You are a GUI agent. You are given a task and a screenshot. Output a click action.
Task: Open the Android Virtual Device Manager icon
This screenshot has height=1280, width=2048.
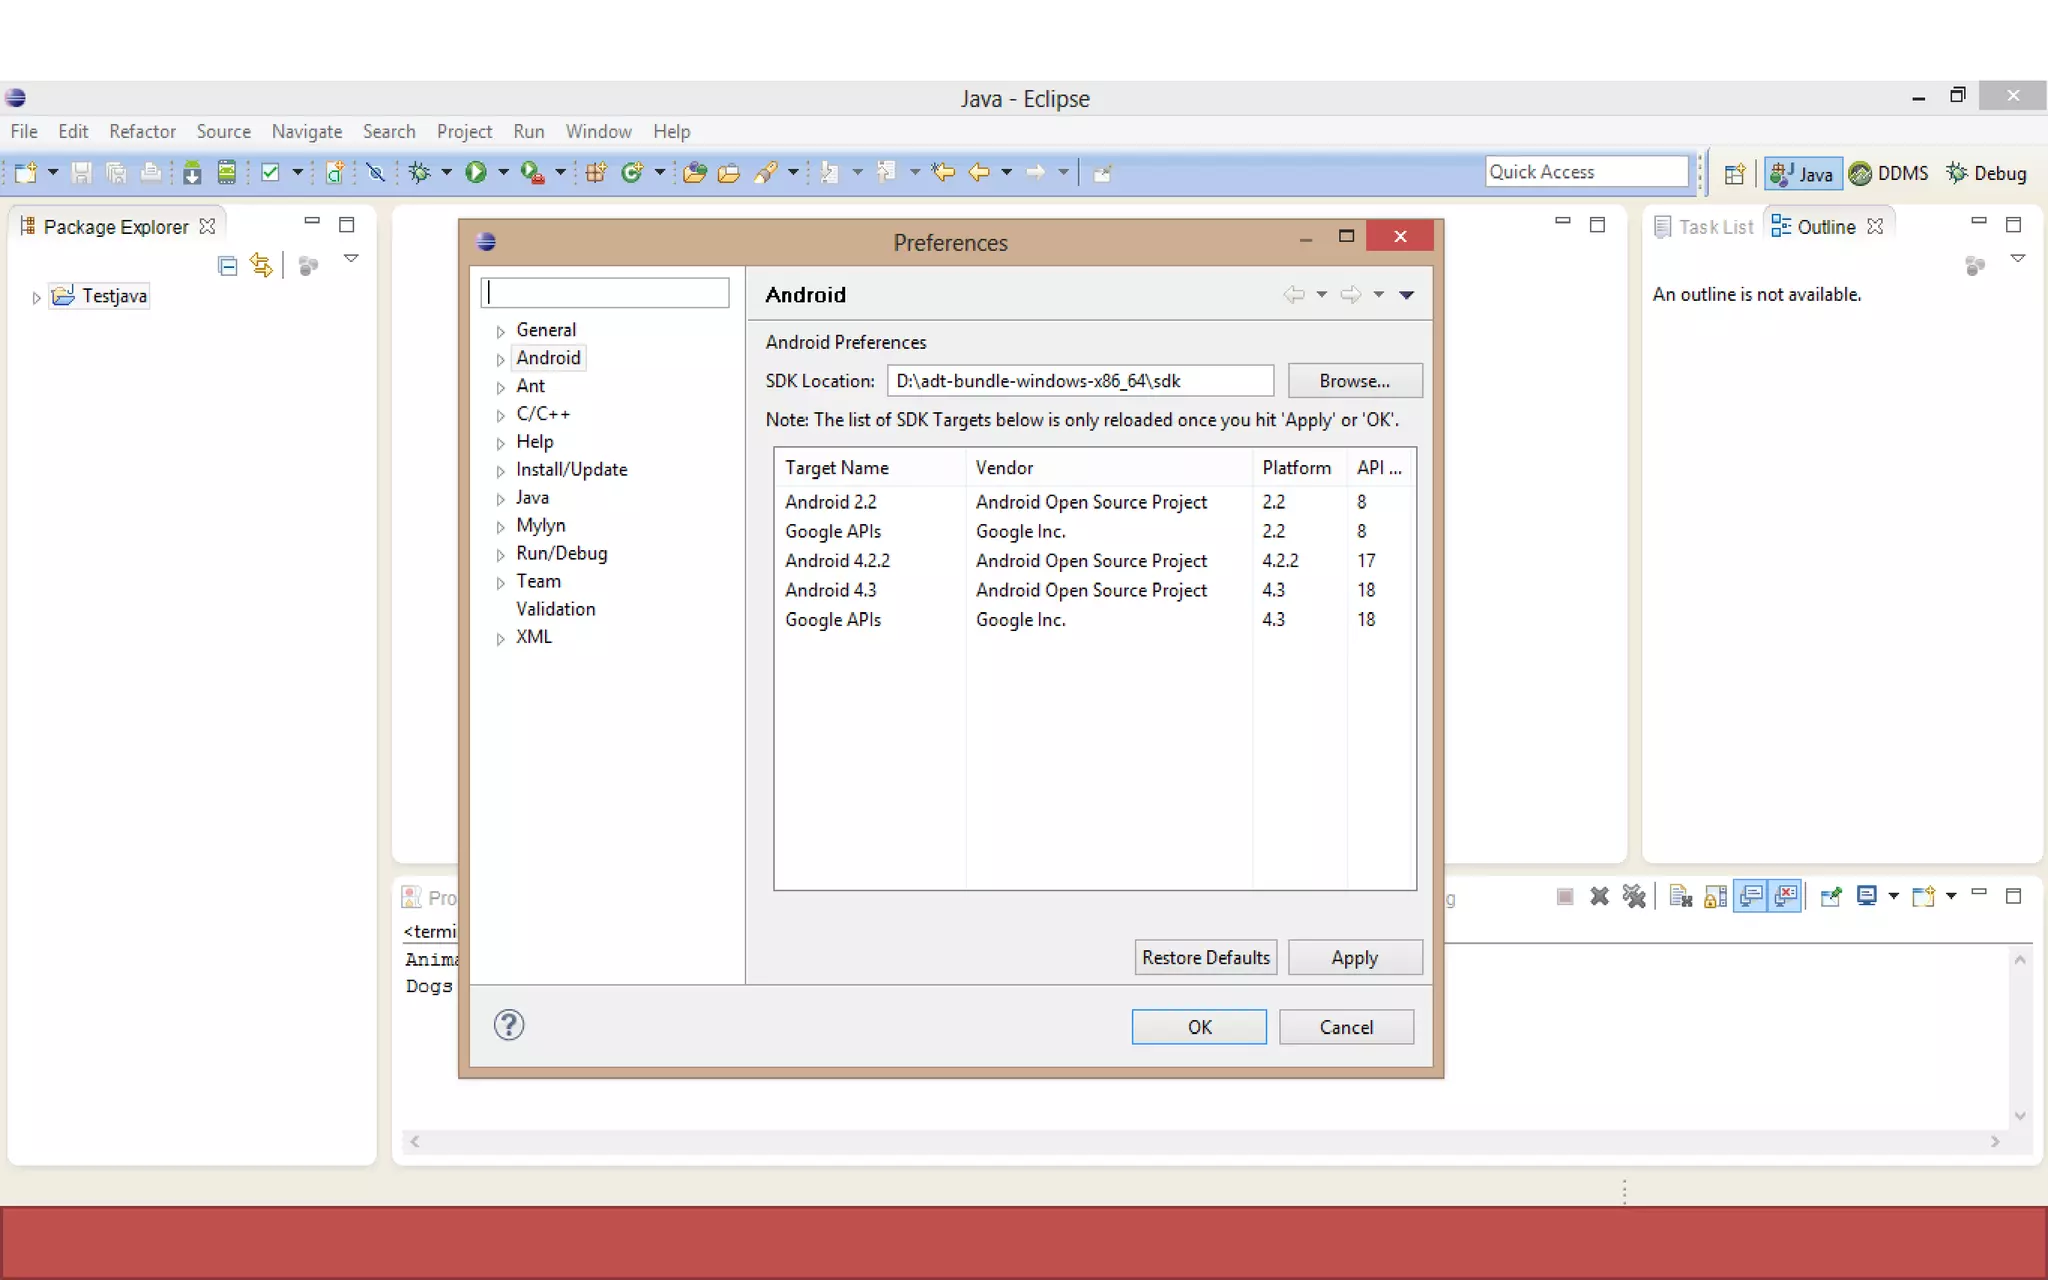click(x=227, y=173)
